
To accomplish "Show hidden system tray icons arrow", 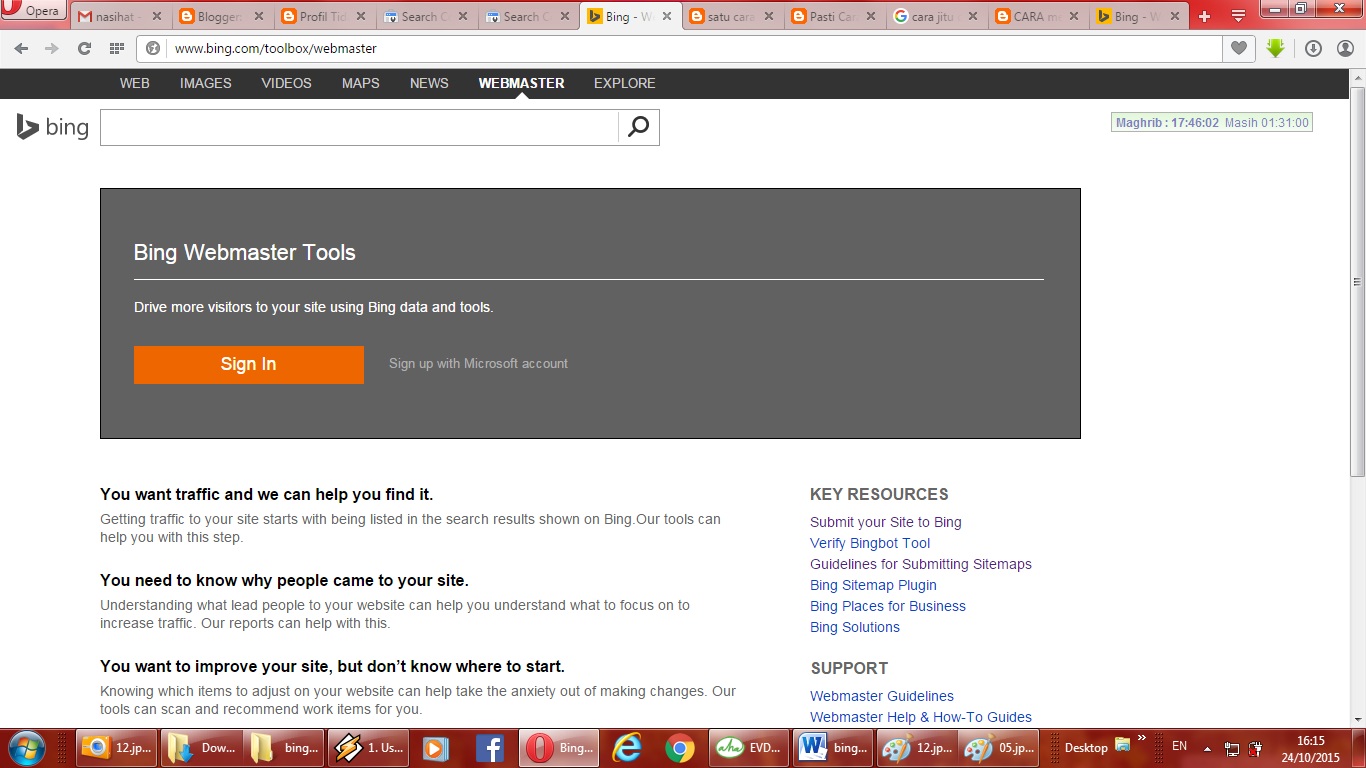I will pos(1207,747).
